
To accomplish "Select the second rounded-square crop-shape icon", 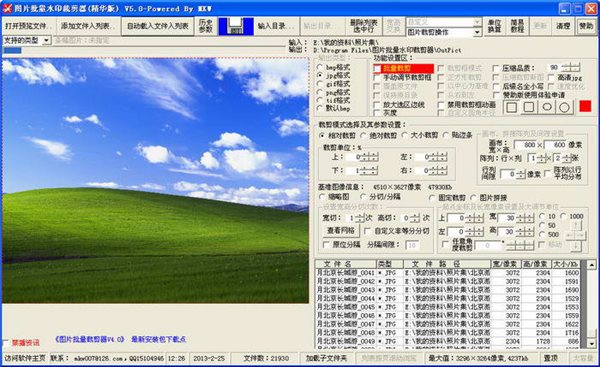I will click(529, 107).
